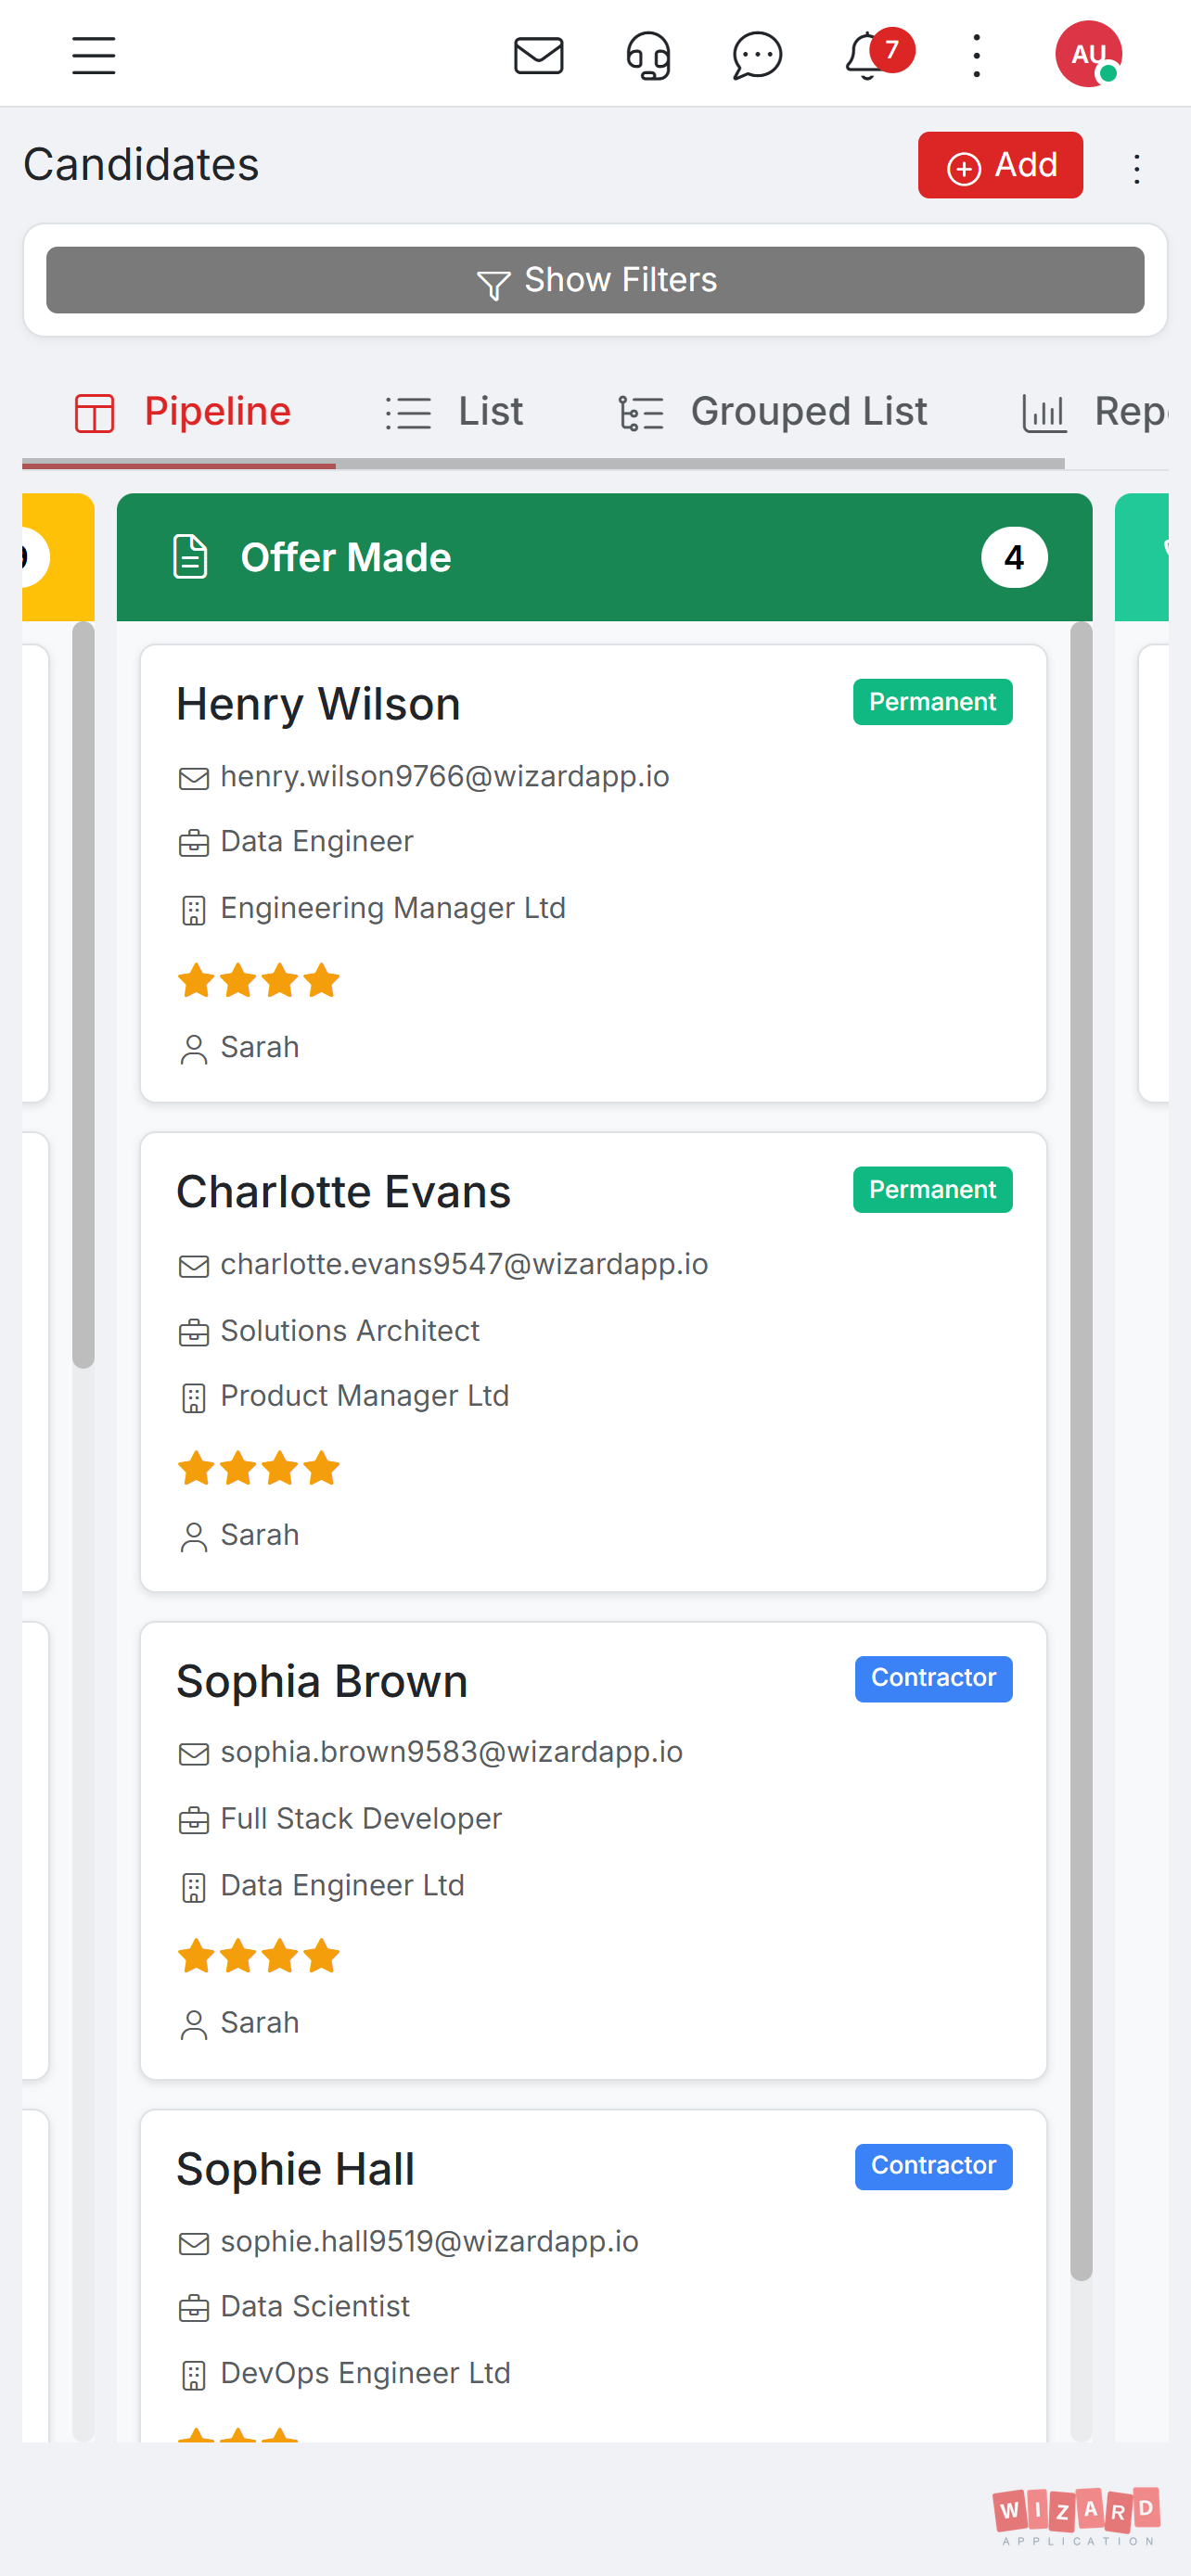Open the mail envelope icon
Image resolution: width=1191 pixels, height=2576 pixels.
tap(538, 55)
